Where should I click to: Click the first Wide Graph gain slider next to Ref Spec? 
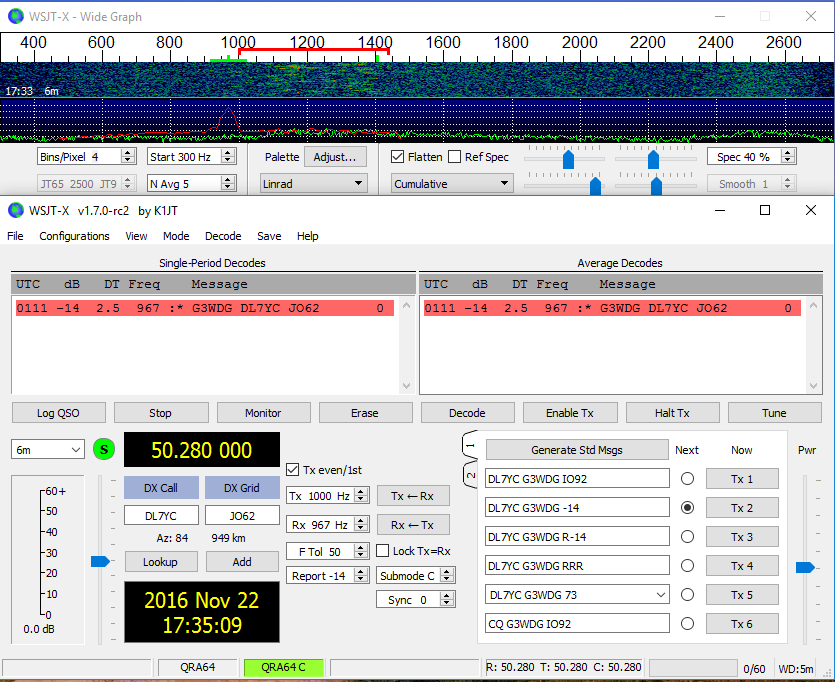click(568, 159)
